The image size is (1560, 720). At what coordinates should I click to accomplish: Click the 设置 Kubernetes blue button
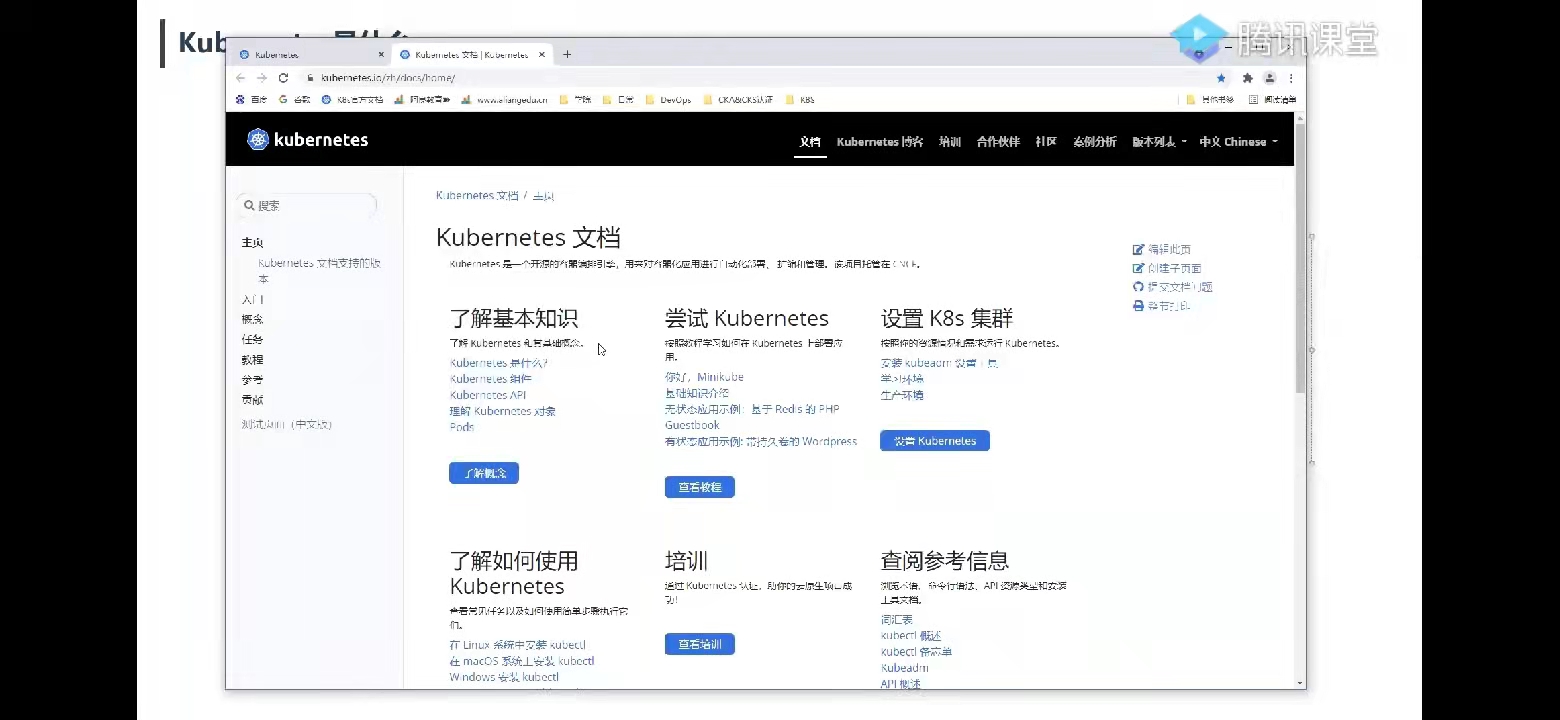935,441
